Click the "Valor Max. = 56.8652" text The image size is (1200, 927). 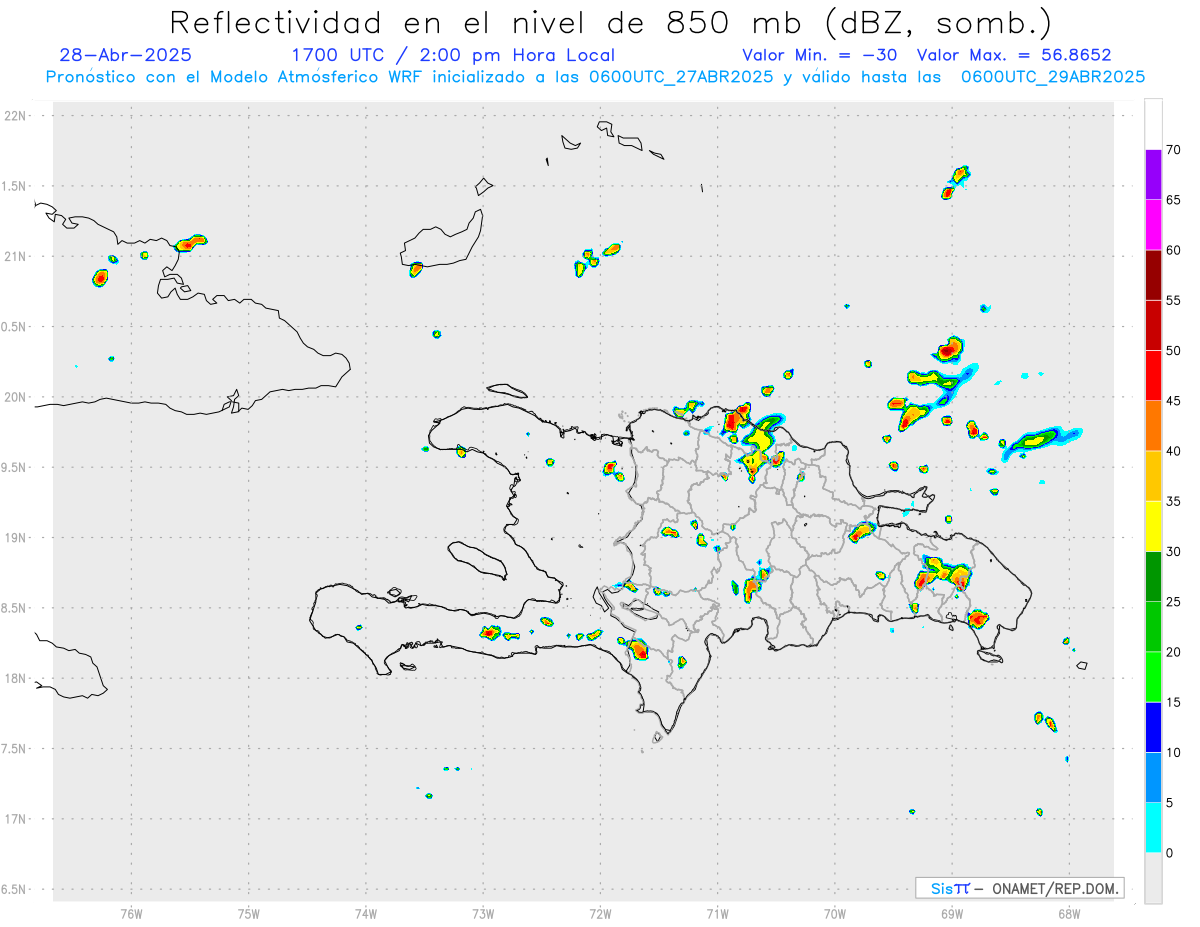click(x=1014, y=55)
